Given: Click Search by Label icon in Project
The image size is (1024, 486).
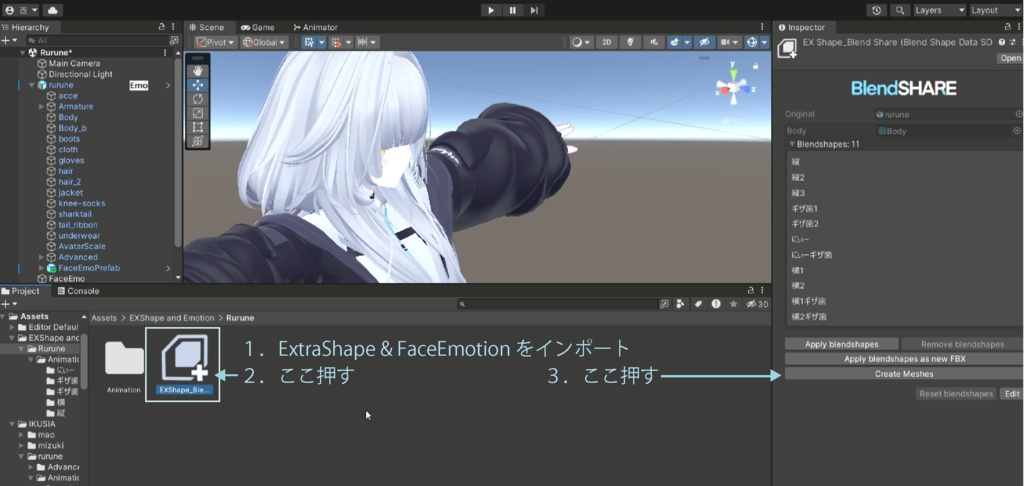Looking at the screenshot, I should [698, 304].
